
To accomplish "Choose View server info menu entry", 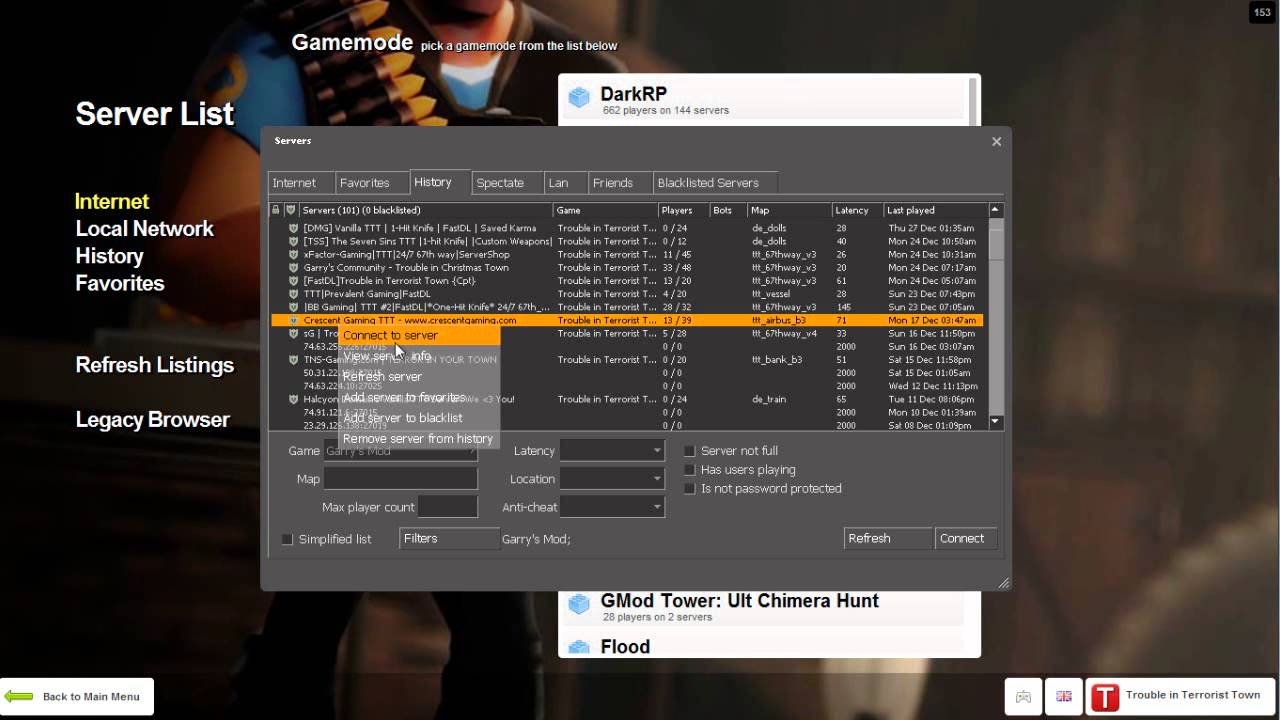I will click(418, 356).
